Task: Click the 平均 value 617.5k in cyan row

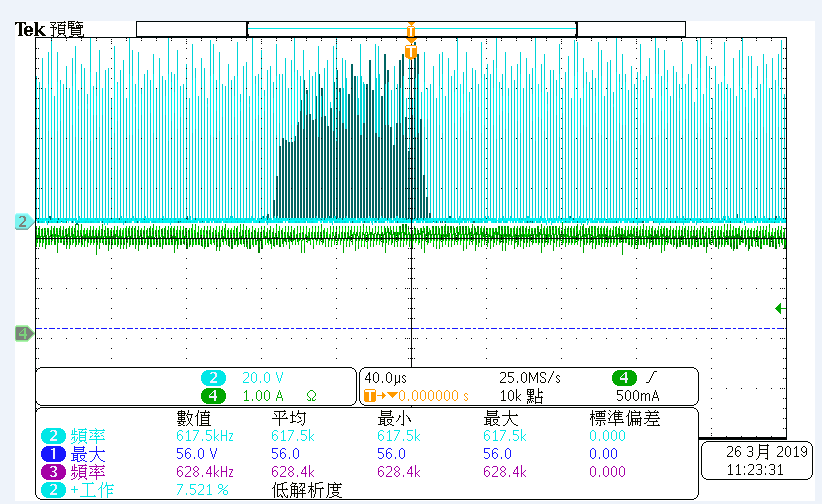Action: coord(293,436)
